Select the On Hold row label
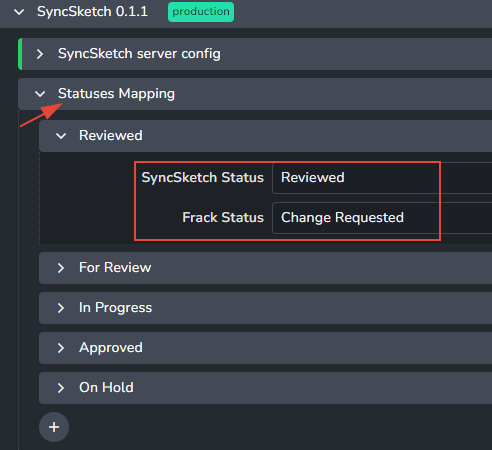Viewport: 492px width, 450px height. (106, 388)
